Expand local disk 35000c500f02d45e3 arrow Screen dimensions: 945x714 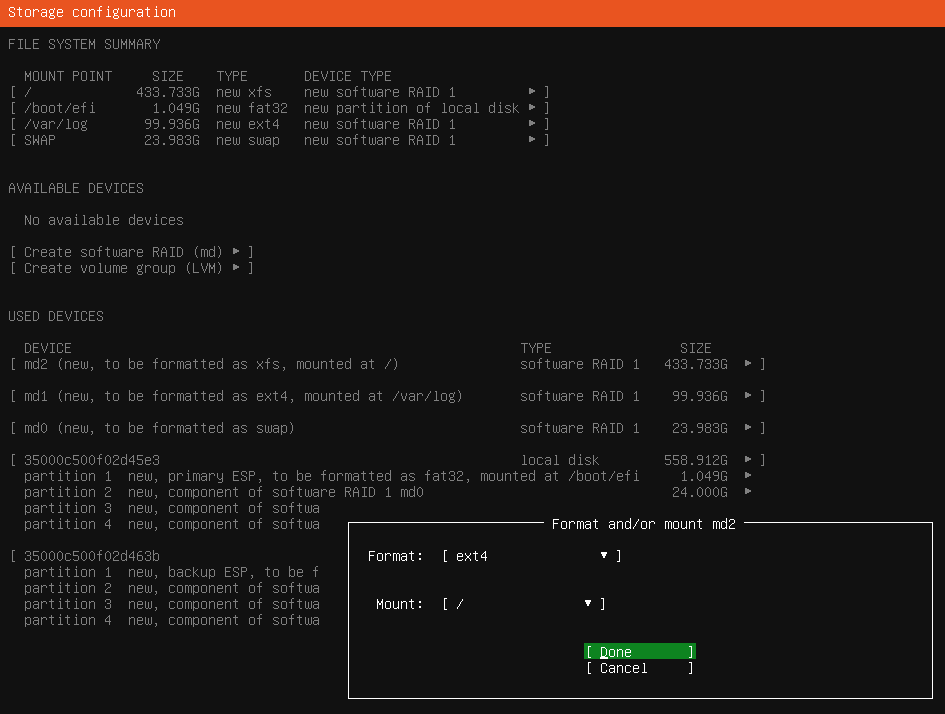[x=748, y=460]
